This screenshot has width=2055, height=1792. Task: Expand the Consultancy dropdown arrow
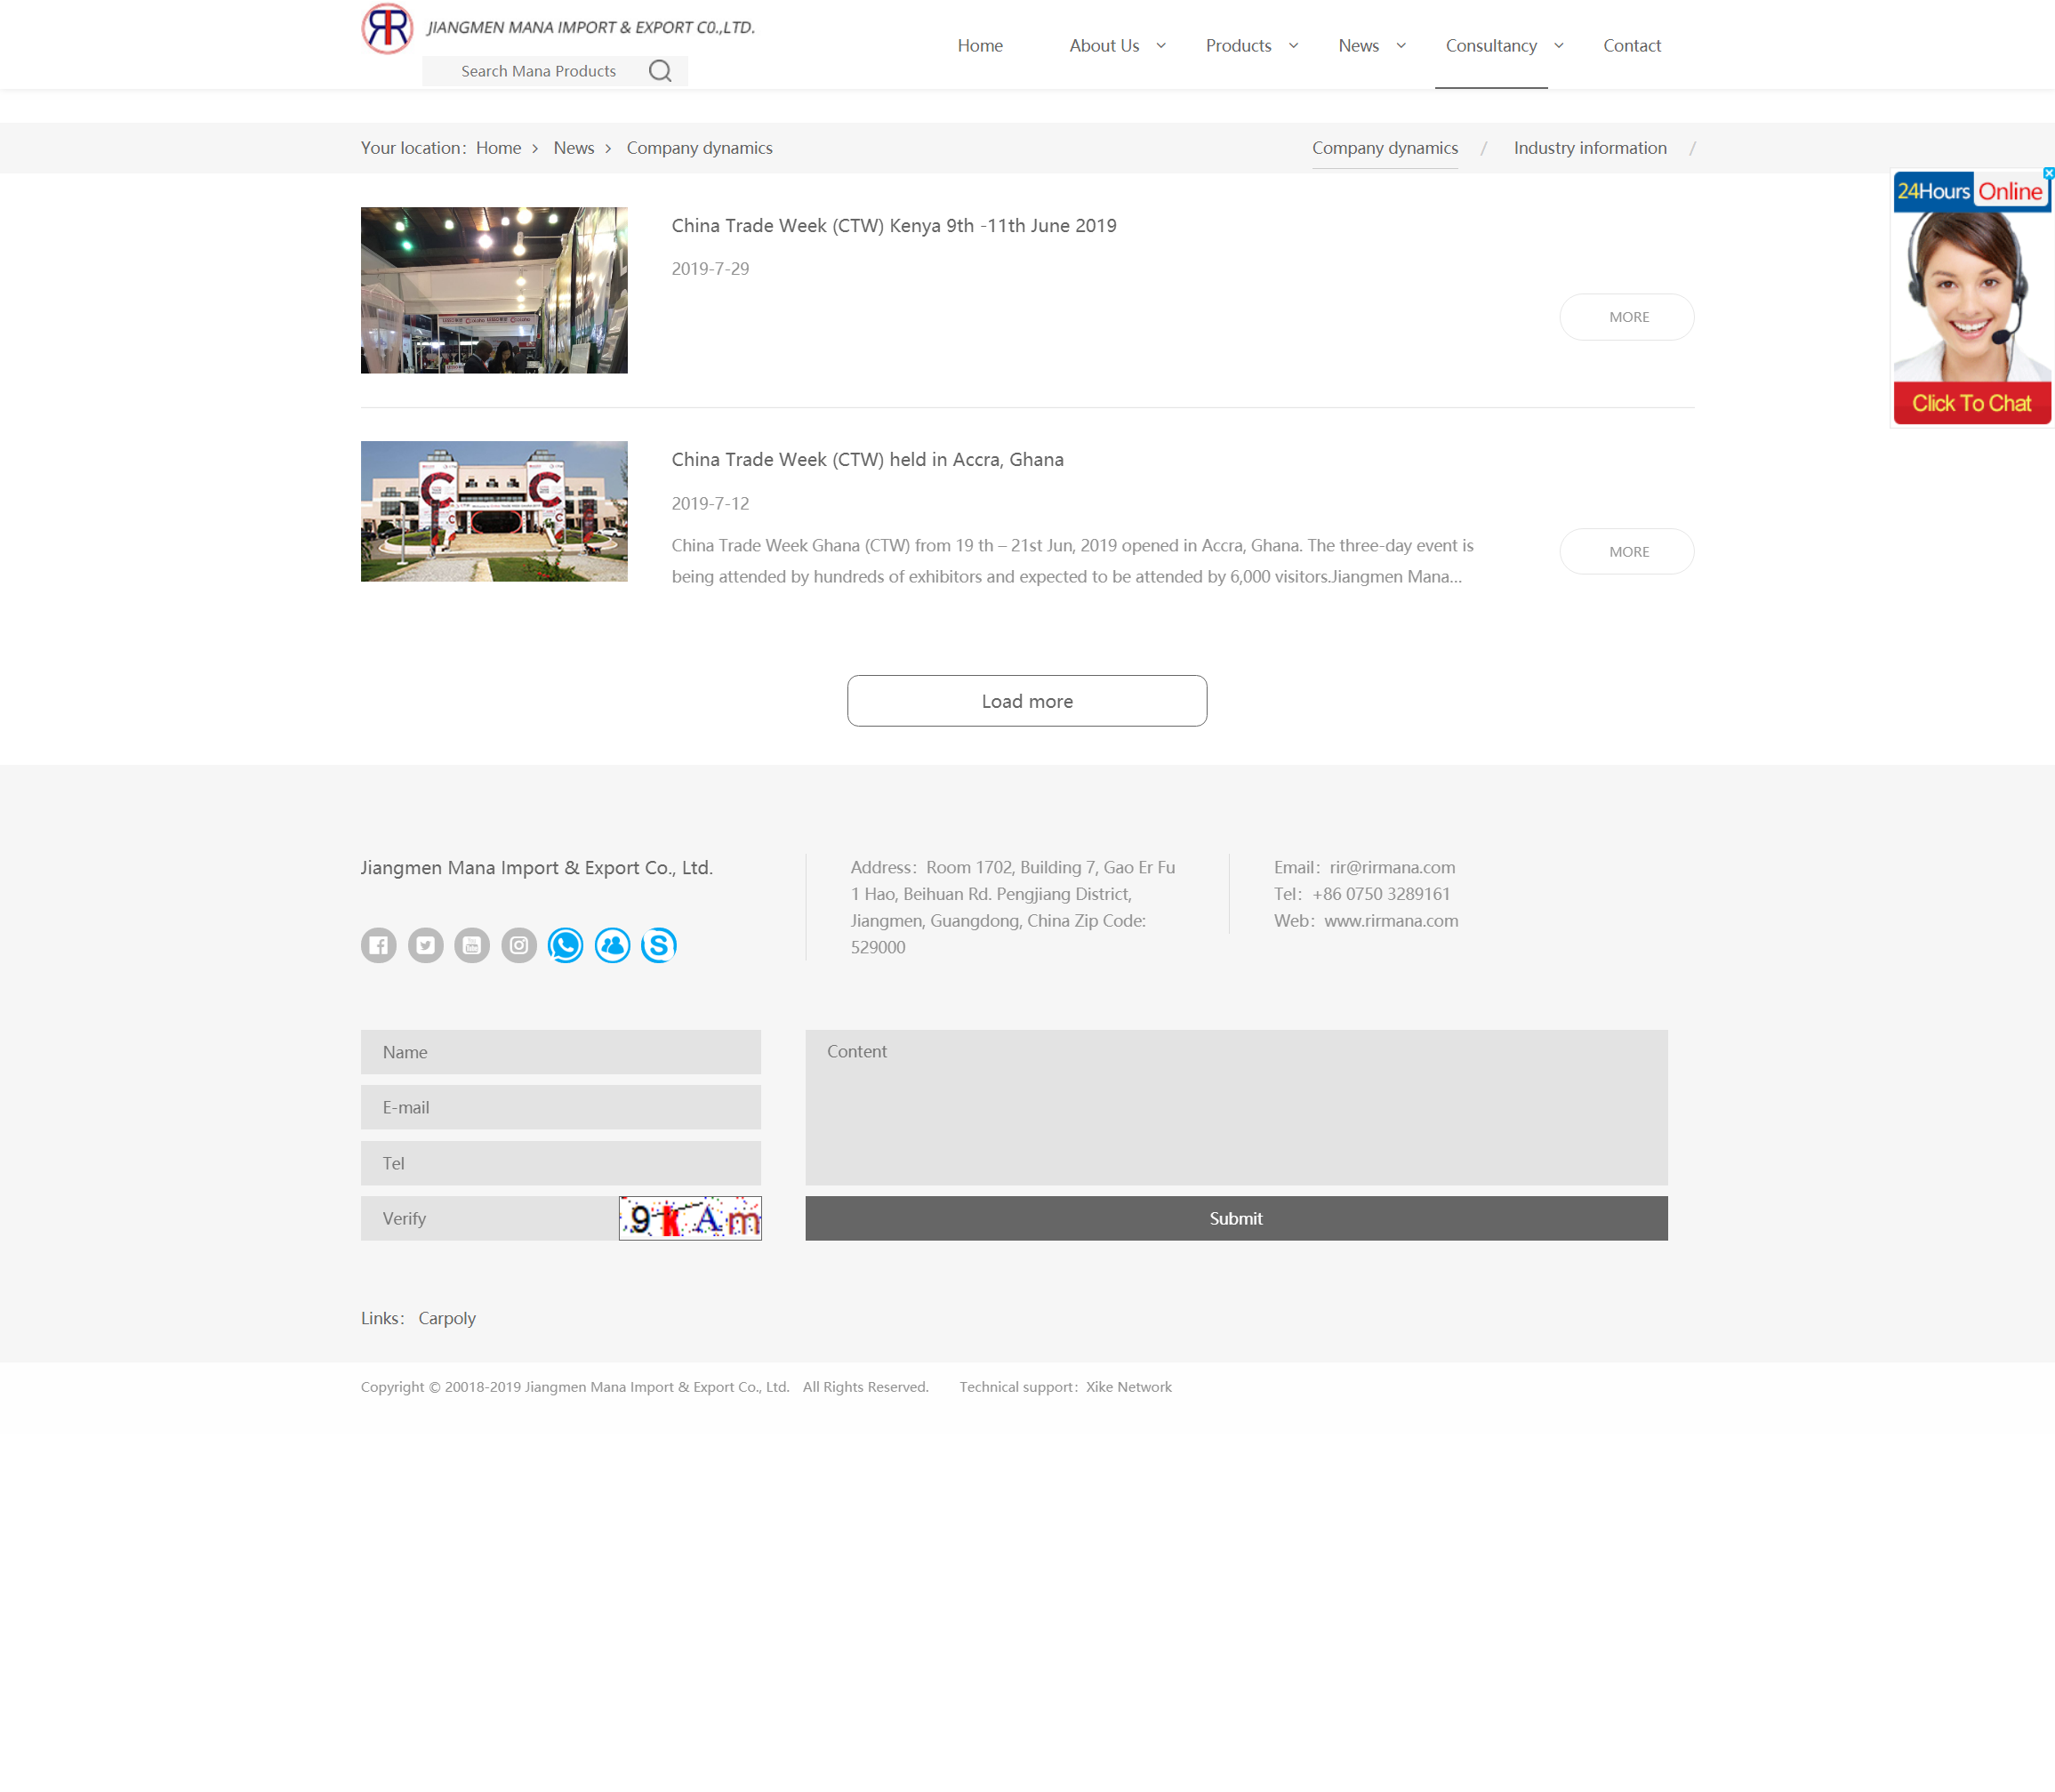(1558, 45)
